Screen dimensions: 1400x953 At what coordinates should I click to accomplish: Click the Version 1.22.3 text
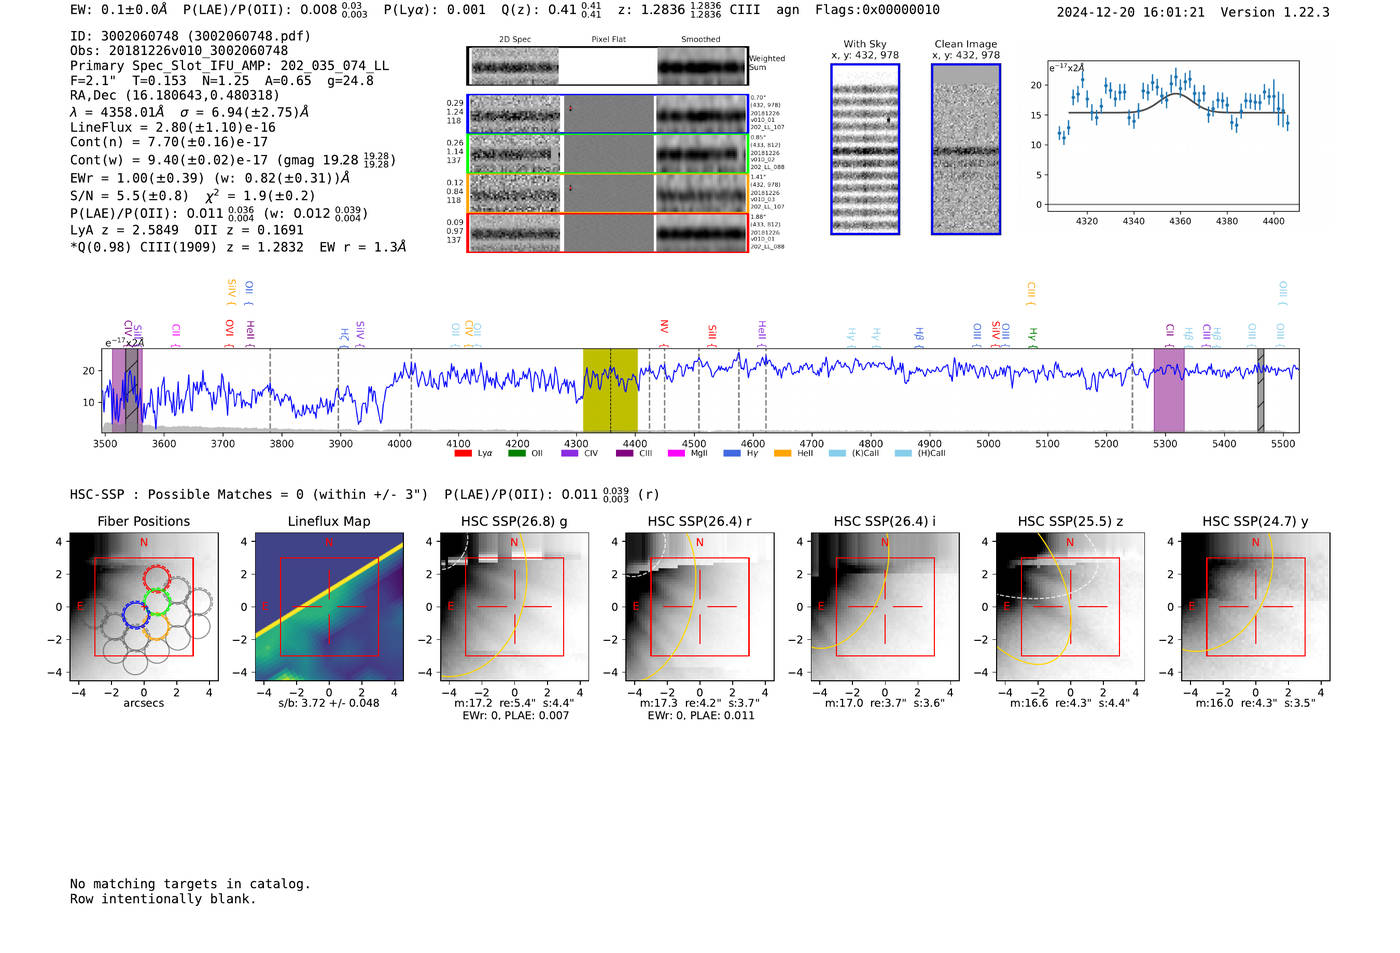tap(1275, 12)
